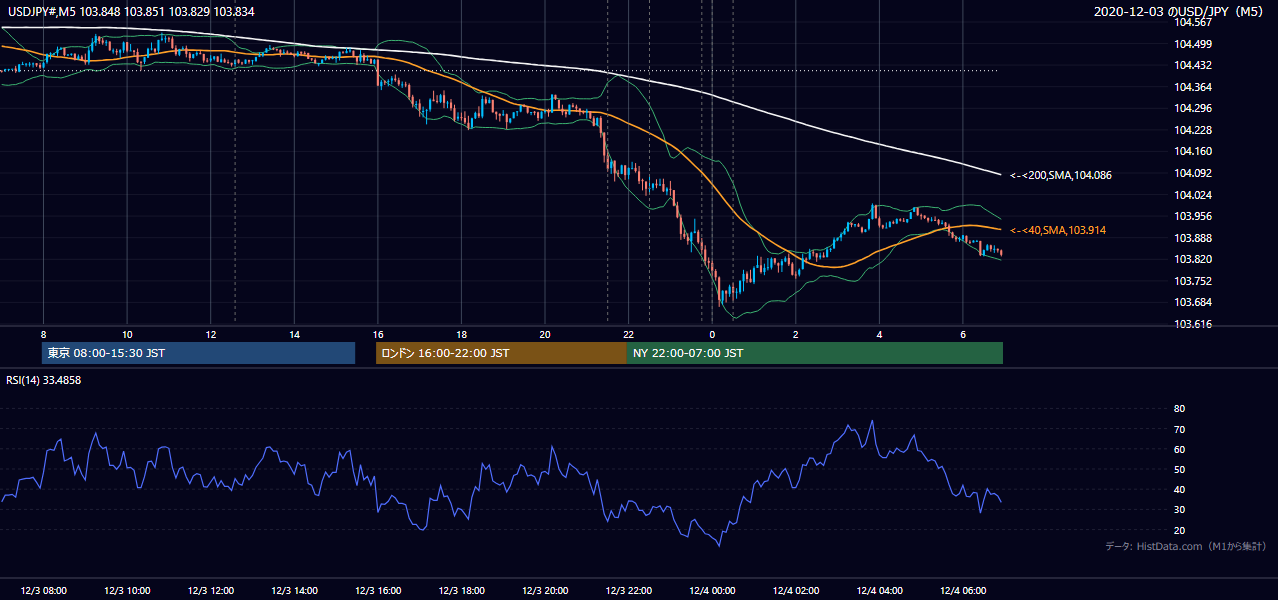Screen dimensions: 1278x600
Task: Click RSI scale value 80
Action: [x=1180, y=409]
